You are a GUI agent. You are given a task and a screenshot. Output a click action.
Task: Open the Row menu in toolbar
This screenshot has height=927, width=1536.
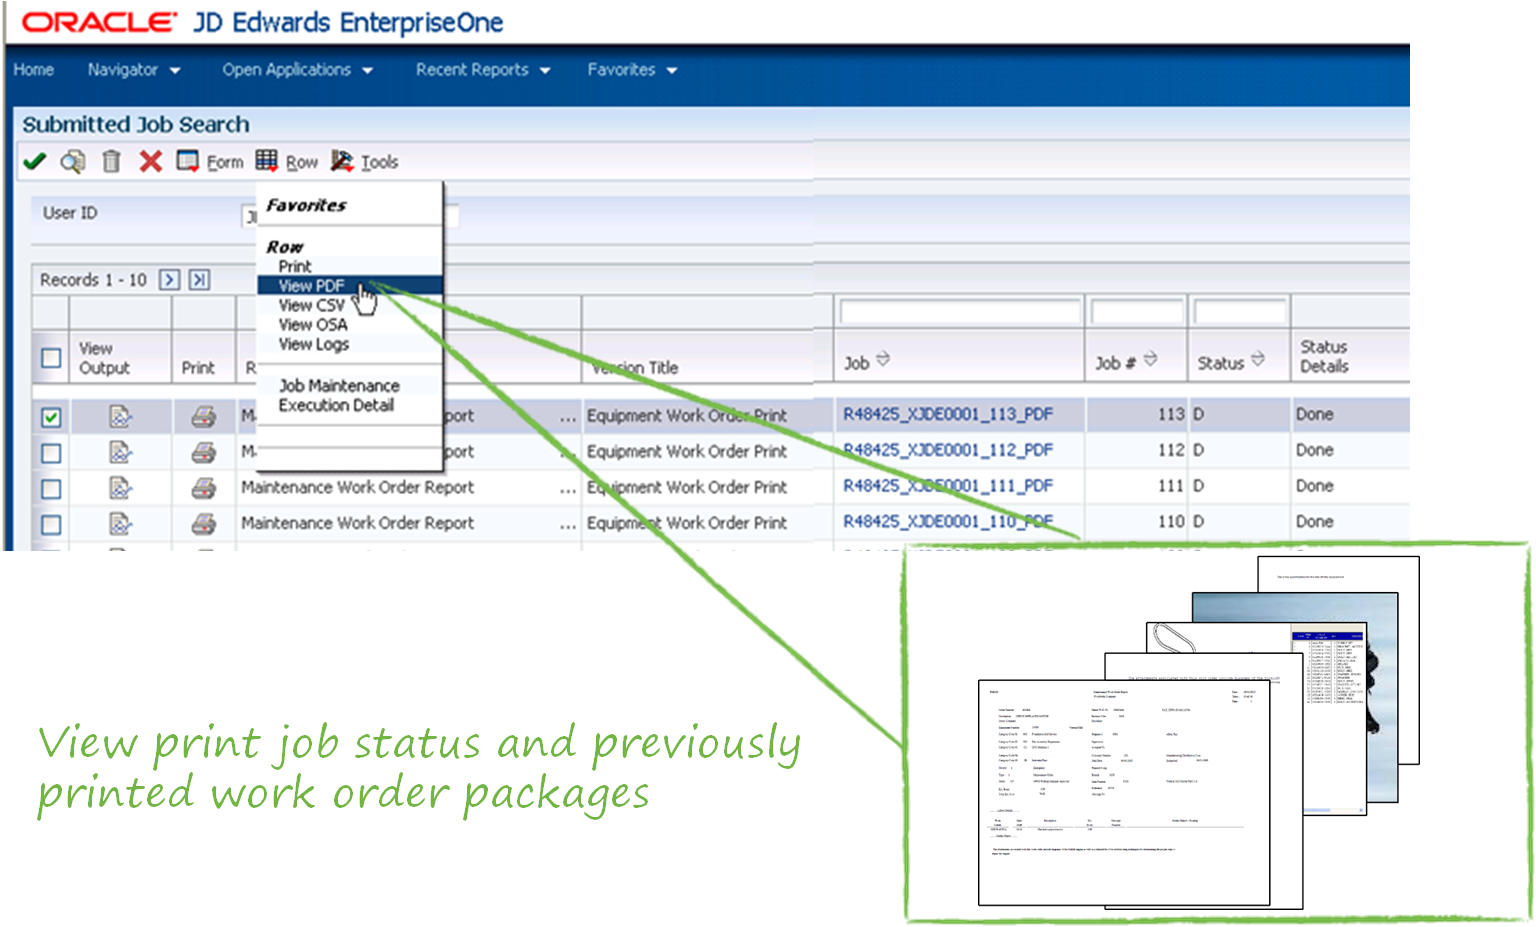coord(287,161)
